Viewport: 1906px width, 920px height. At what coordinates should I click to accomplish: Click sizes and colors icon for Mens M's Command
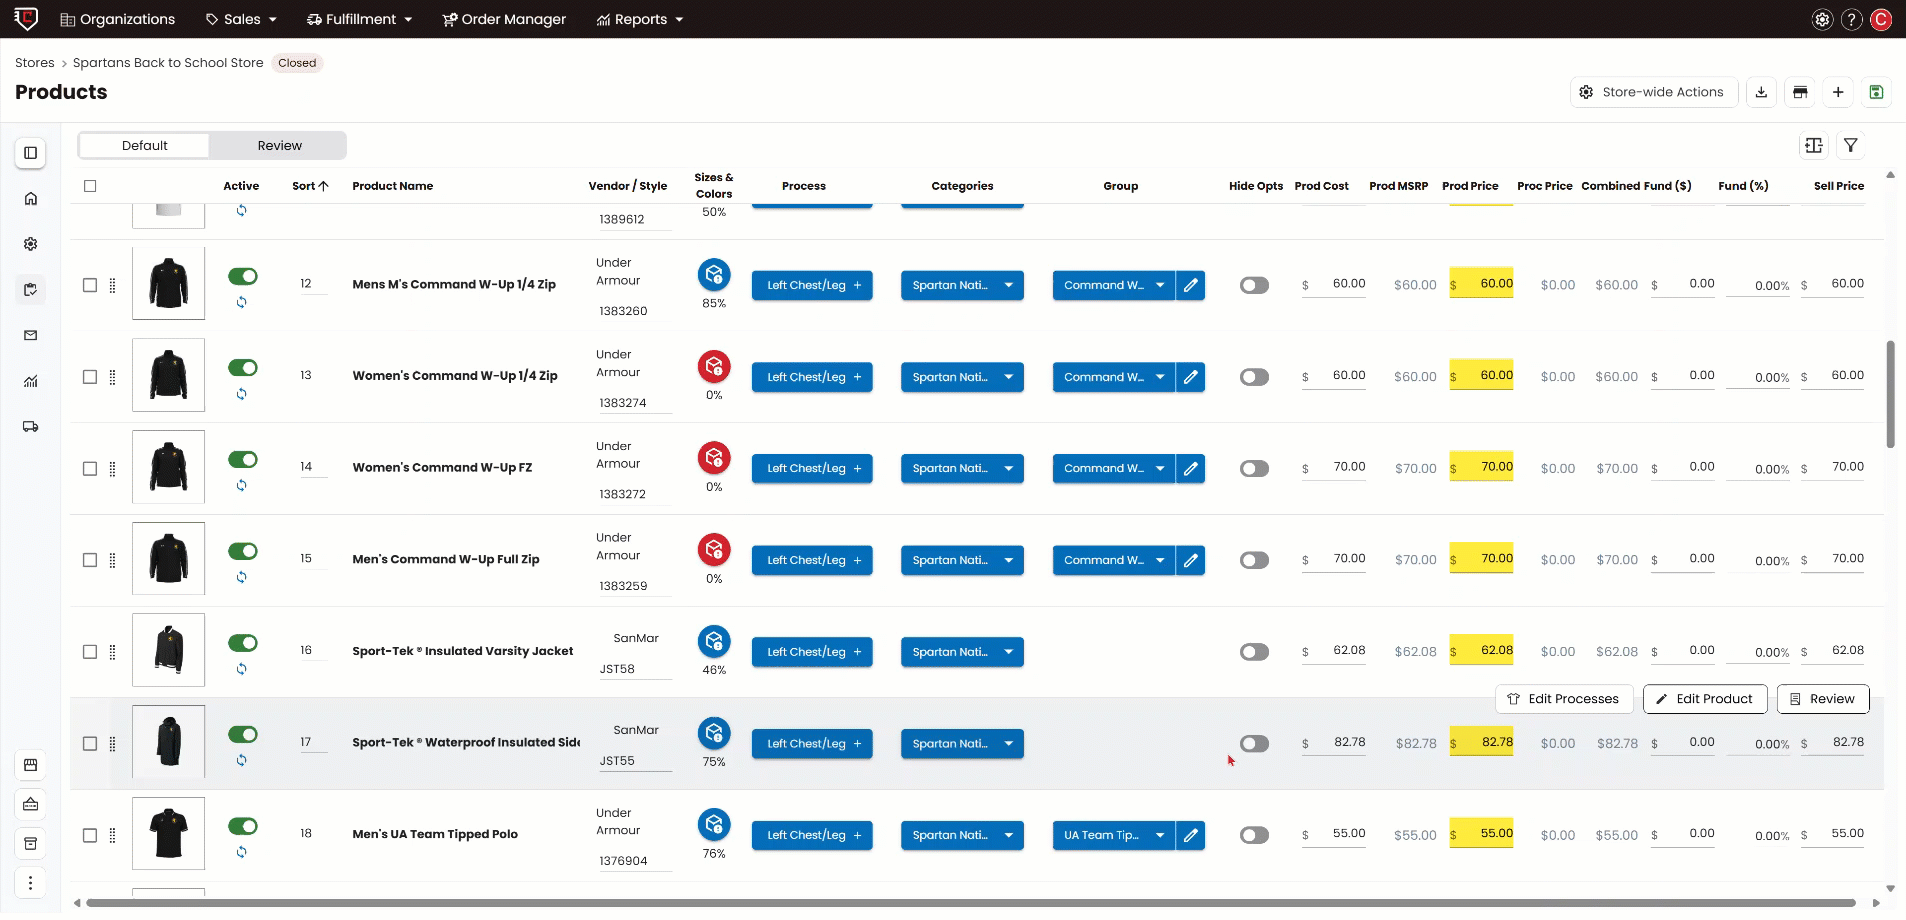tap(714, 274)
